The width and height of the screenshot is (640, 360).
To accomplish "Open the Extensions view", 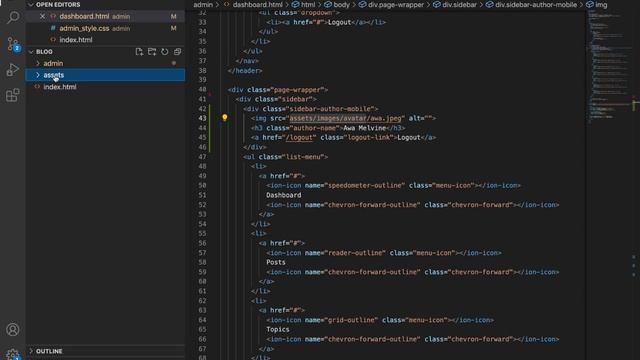I will [13, 95].
